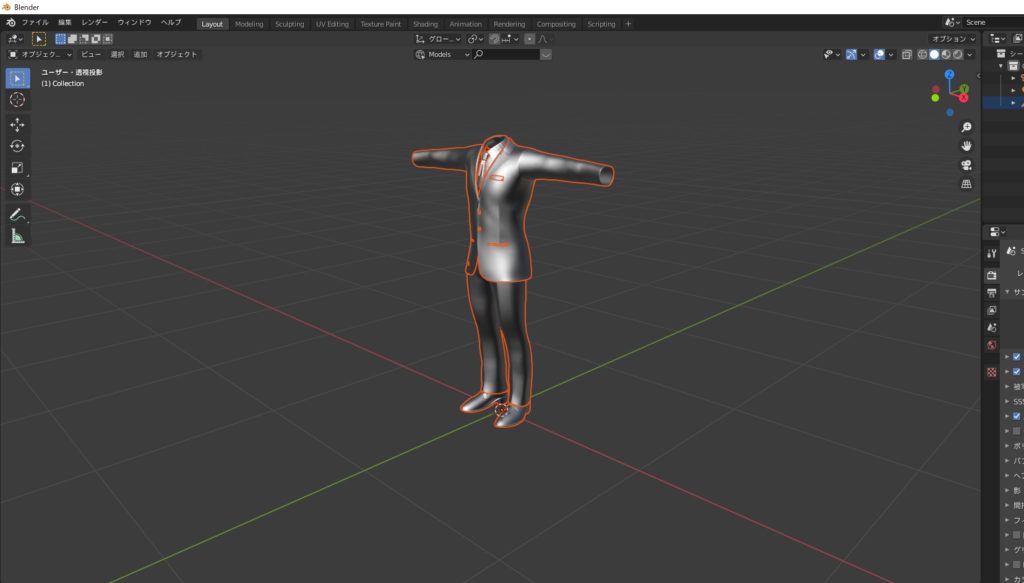The height and width of the screenshot is (583, 1024).
Task: Open the 編集 menu
Action: point(65,23)
